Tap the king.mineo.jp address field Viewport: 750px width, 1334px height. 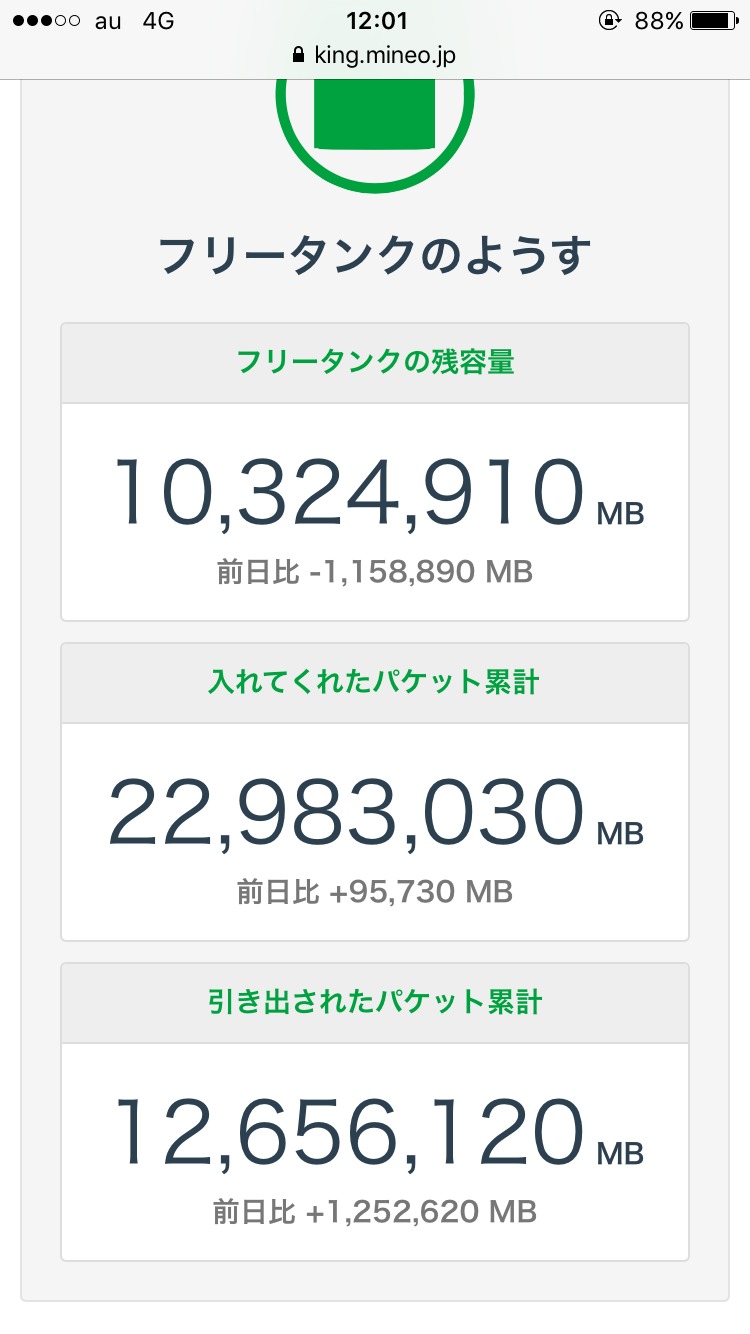(384, 55)
